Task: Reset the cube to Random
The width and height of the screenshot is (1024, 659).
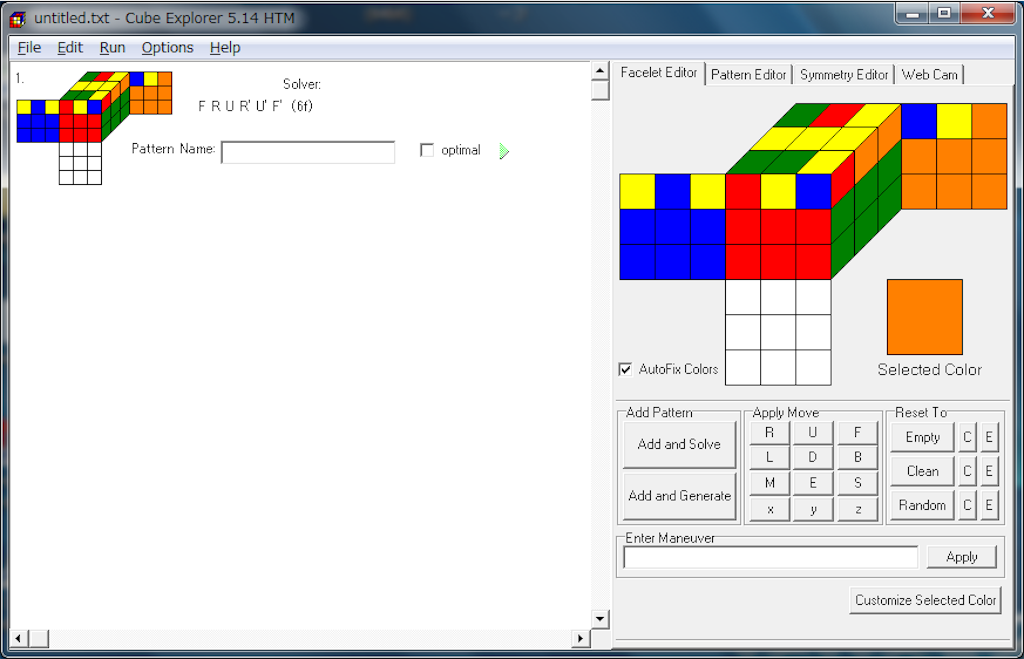Action: click(x=922, y=506)
